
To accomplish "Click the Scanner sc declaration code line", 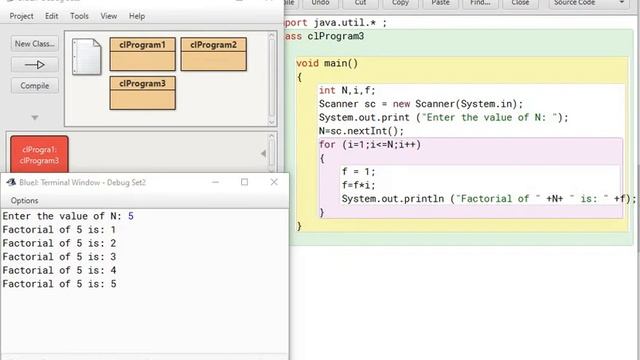I will pos(420,104).
